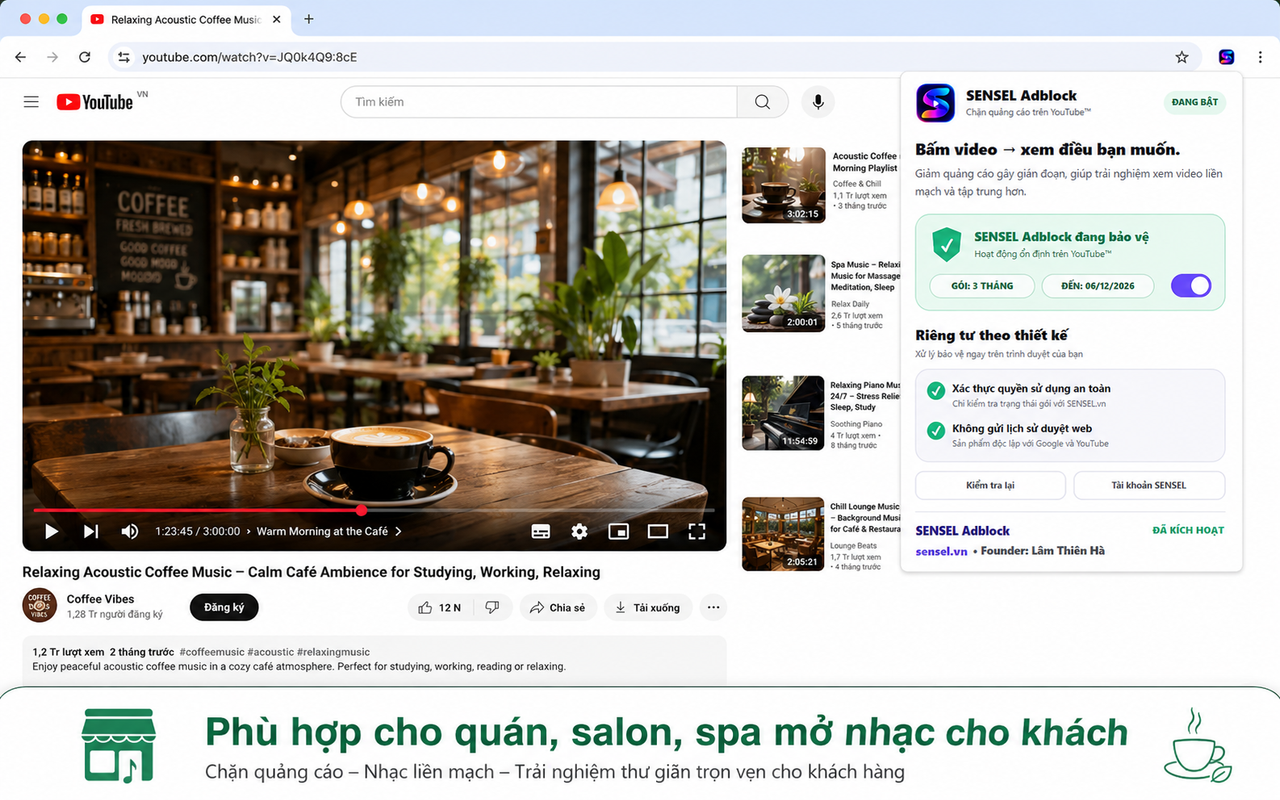Dislike this video
Image resolution: width=1280 pixels, height=800 pixels.
point(492,607)
